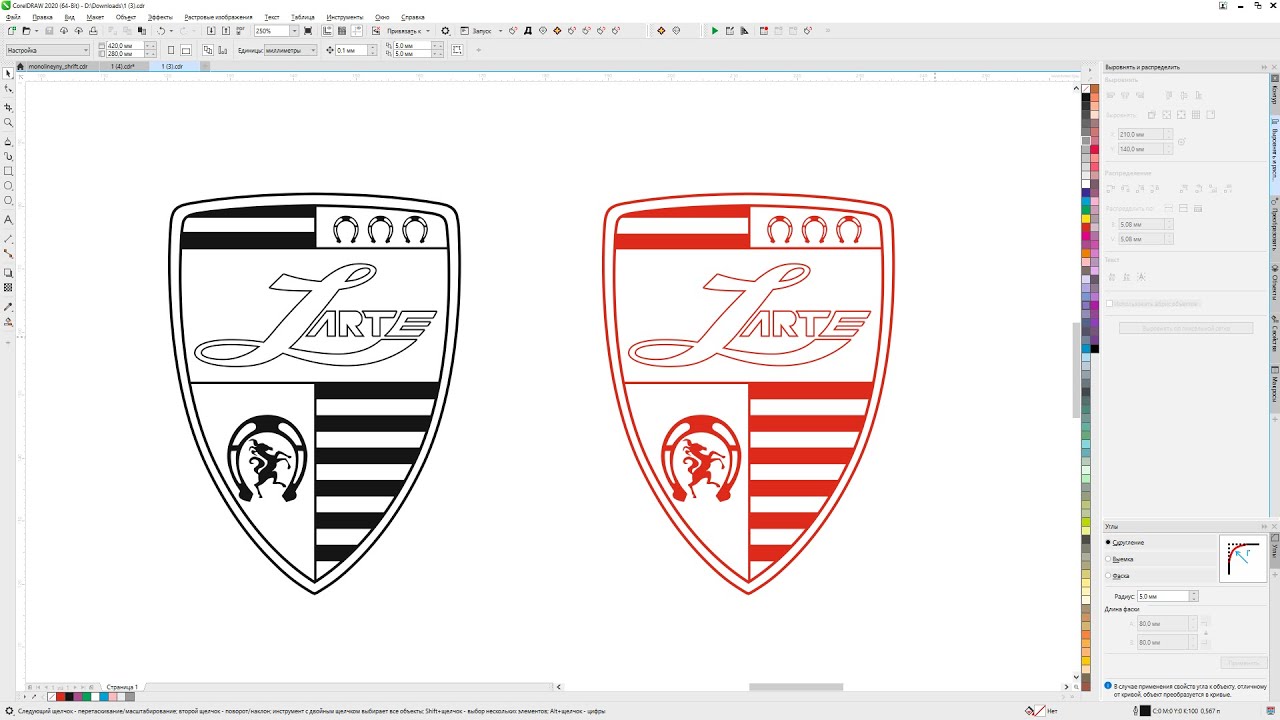Viewport: 1280px width, 720px height.
Task: Switch to the 1 (4).cdr document tab
Action: point(123,66)
